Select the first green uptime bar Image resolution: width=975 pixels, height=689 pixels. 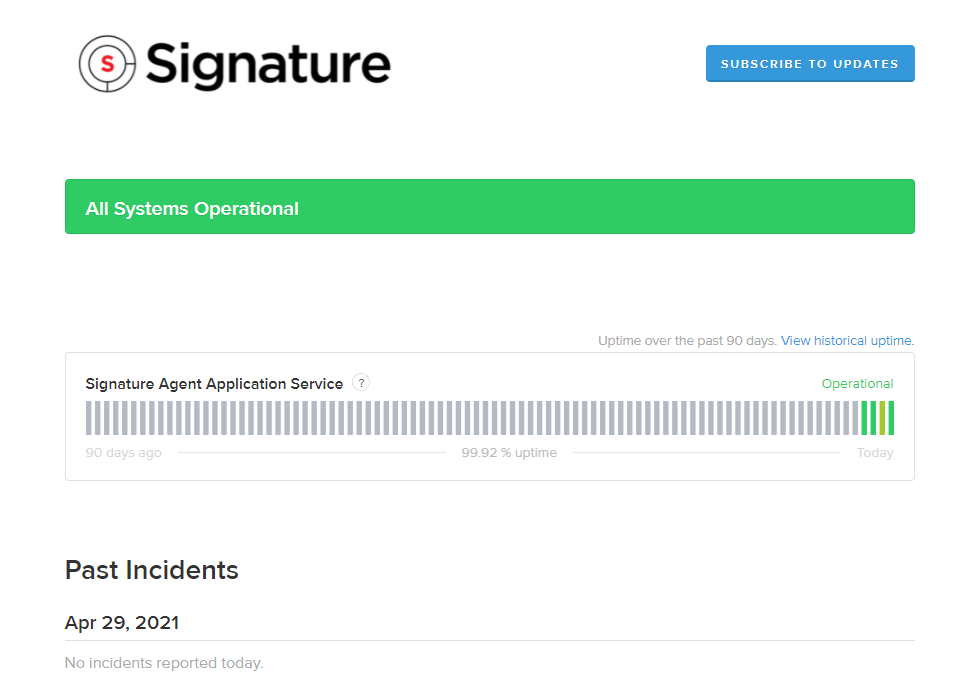click(x=864, y=418)
